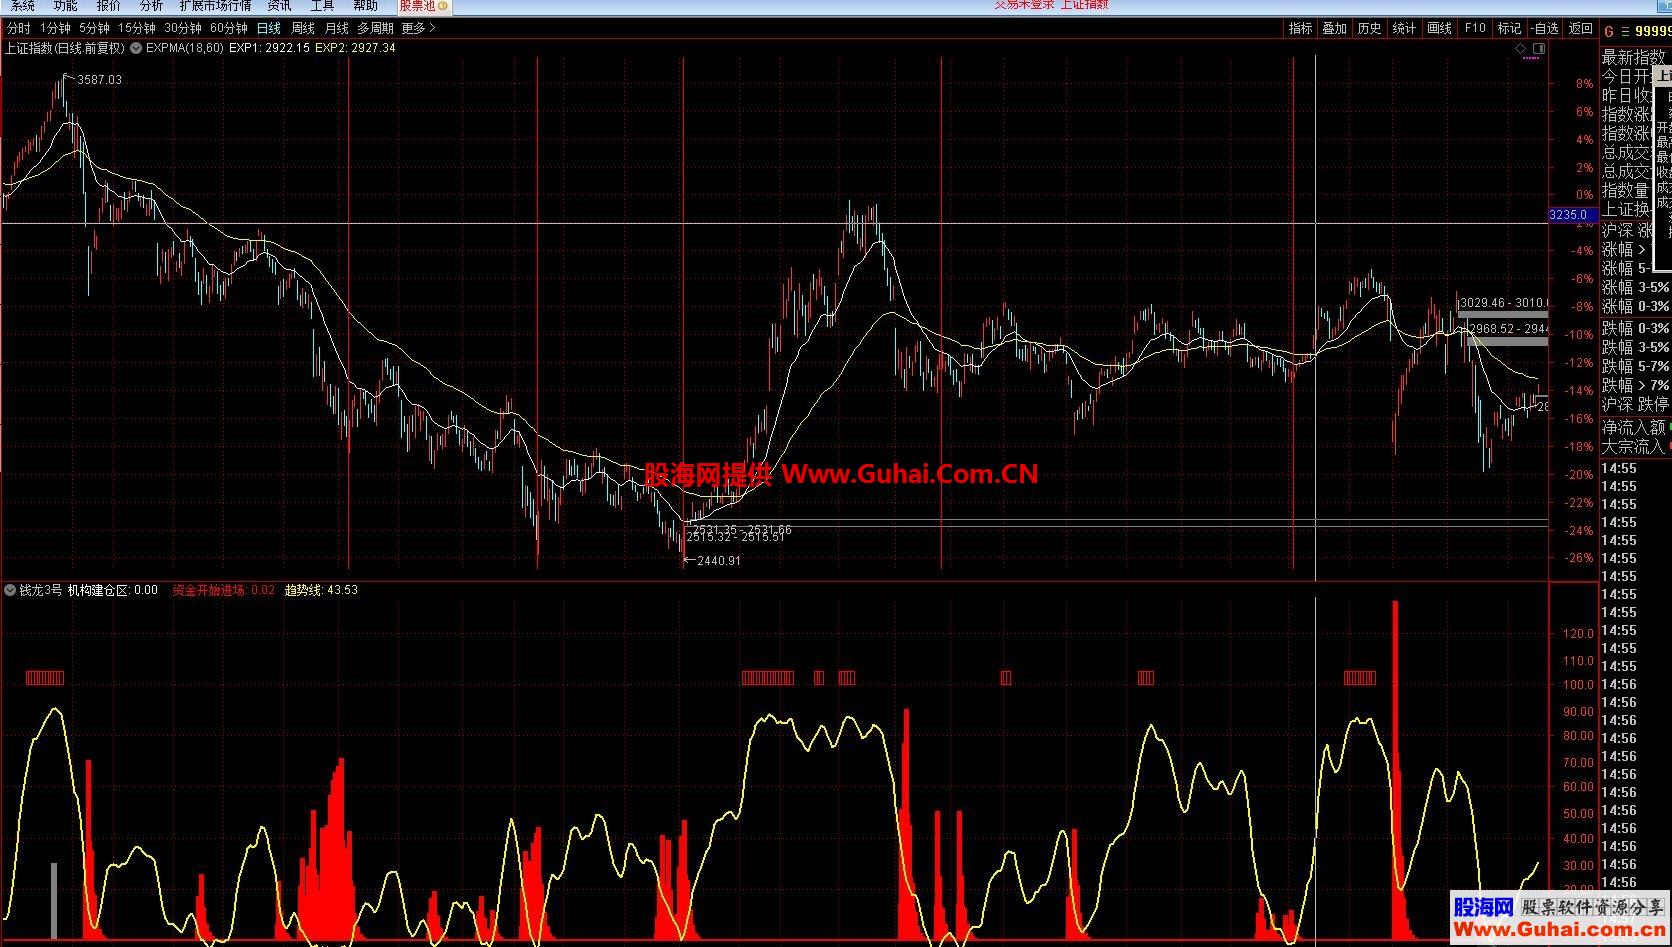This screenshot has width=1672, height=947.
Task: Open the 资讯 menu
Action: pos(279,6)
